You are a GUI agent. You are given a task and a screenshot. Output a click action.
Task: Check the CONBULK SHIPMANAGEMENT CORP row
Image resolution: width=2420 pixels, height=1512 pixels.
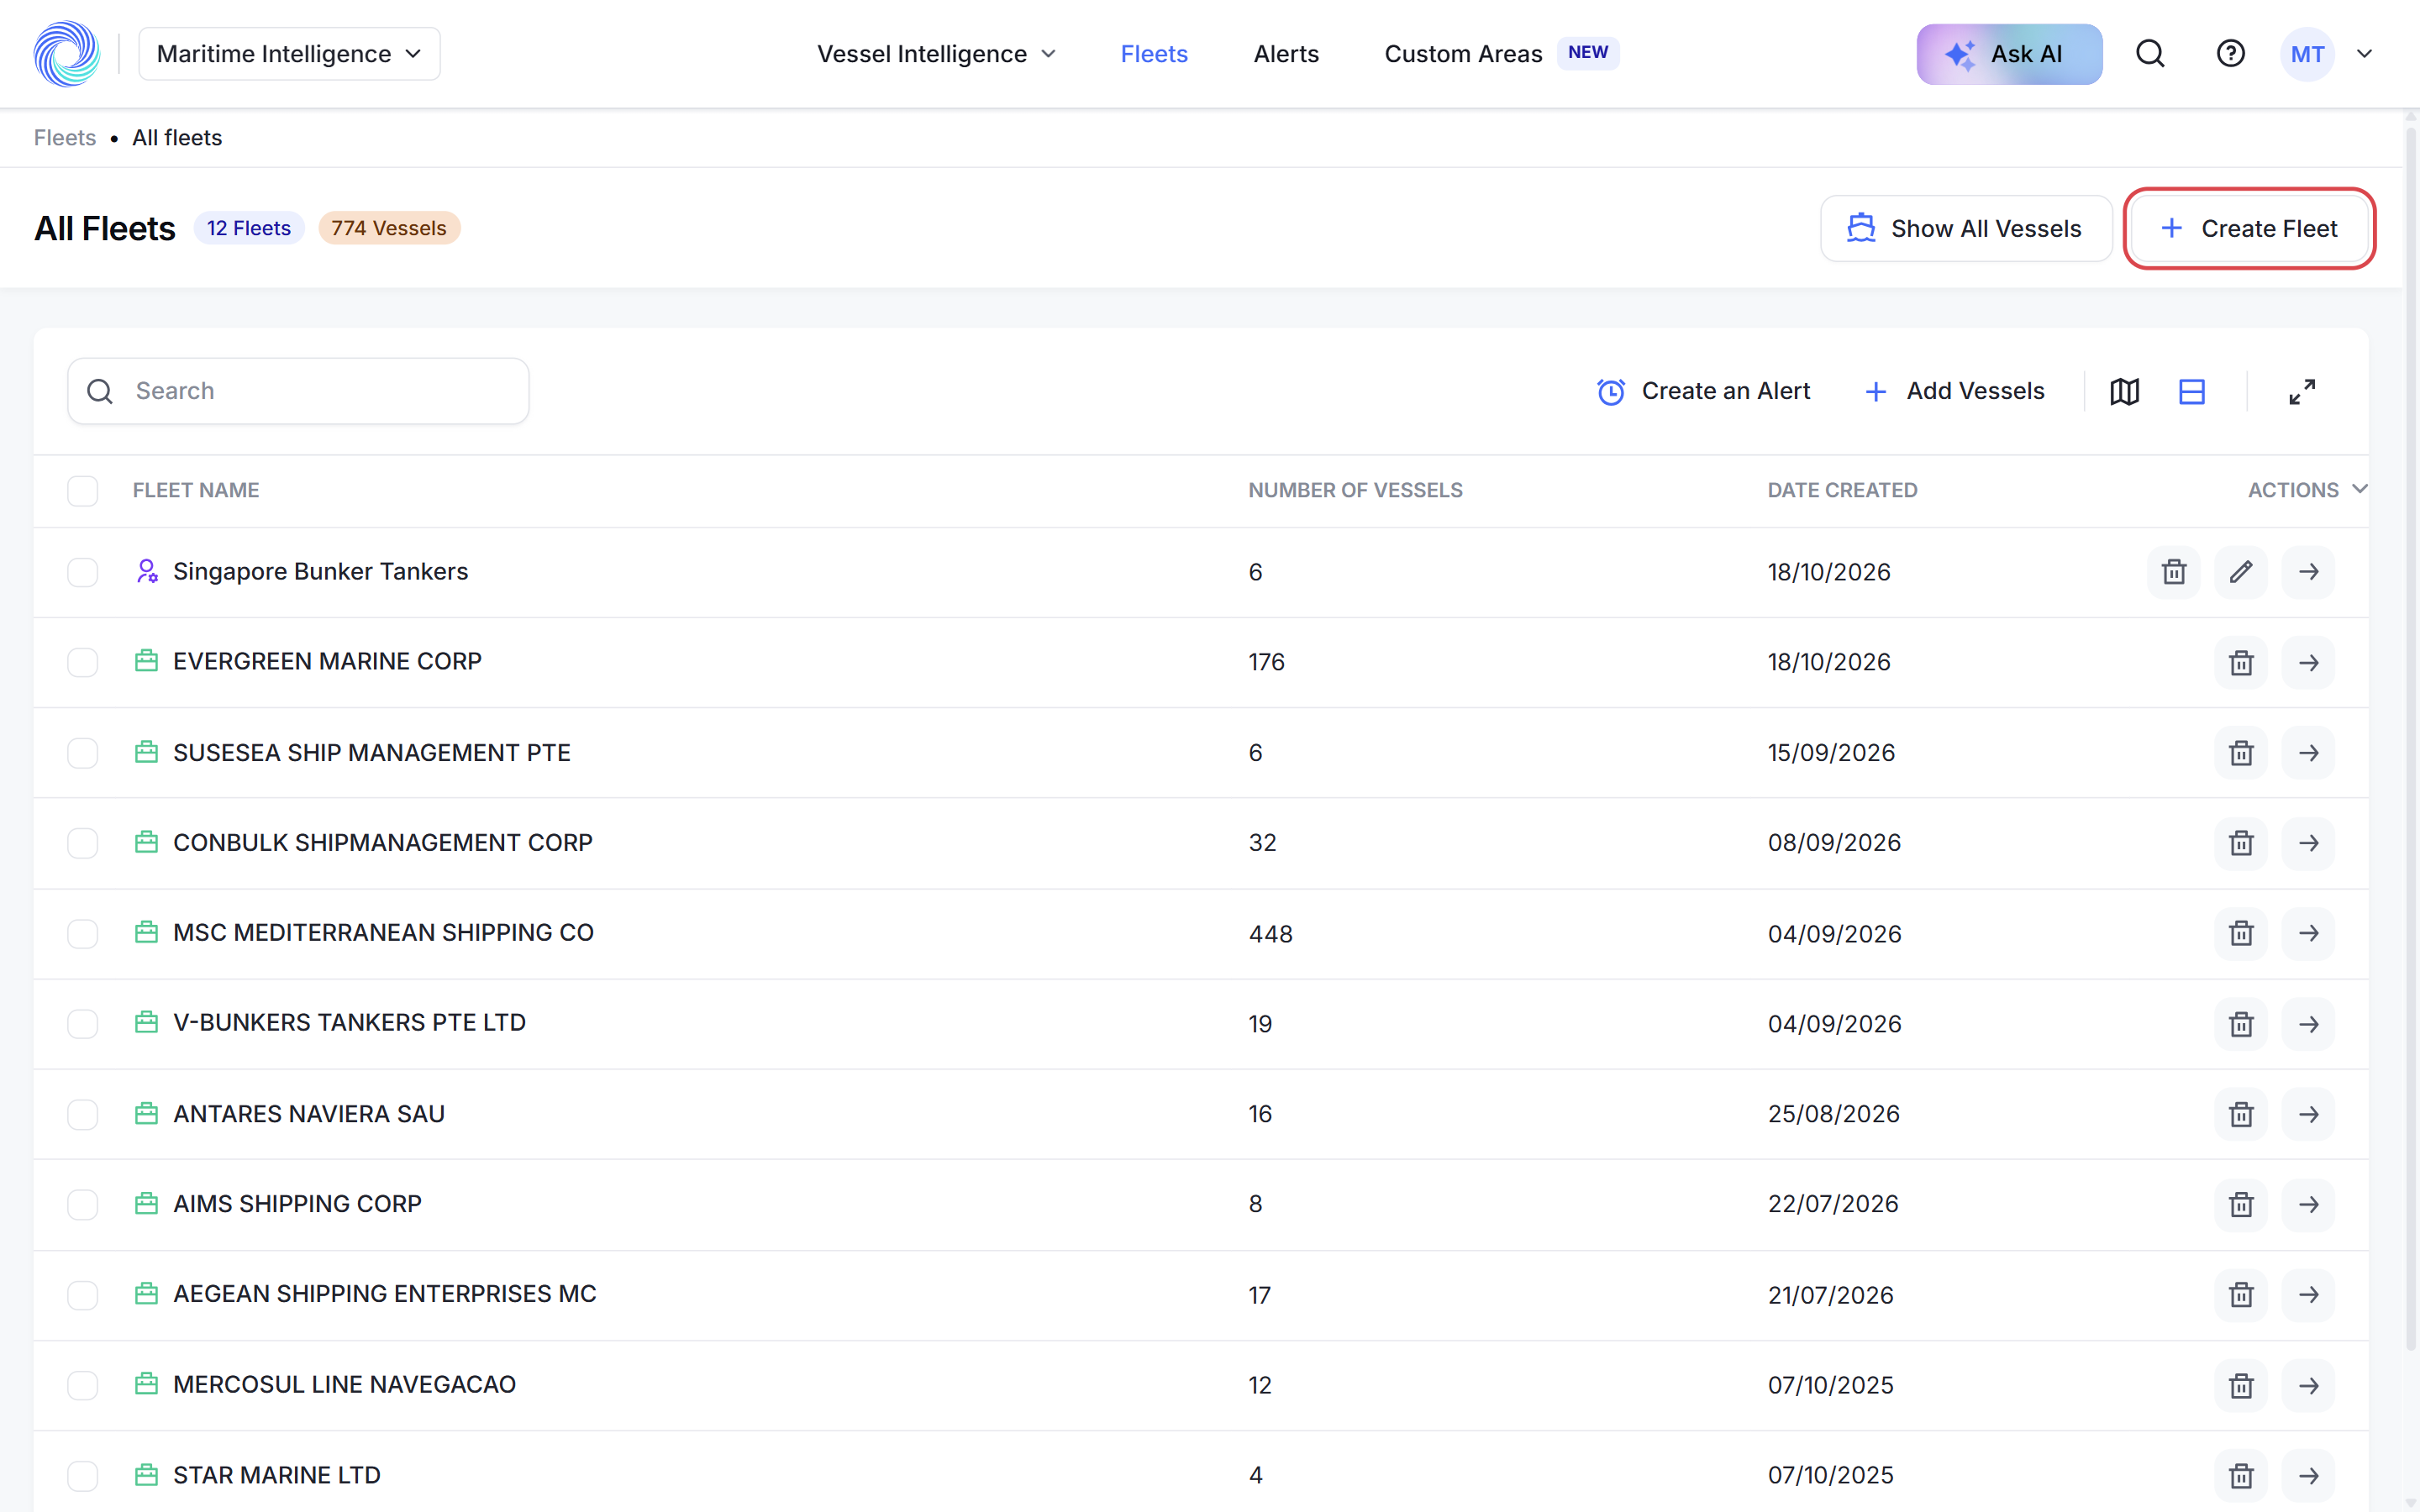click(x=83, y=843)
